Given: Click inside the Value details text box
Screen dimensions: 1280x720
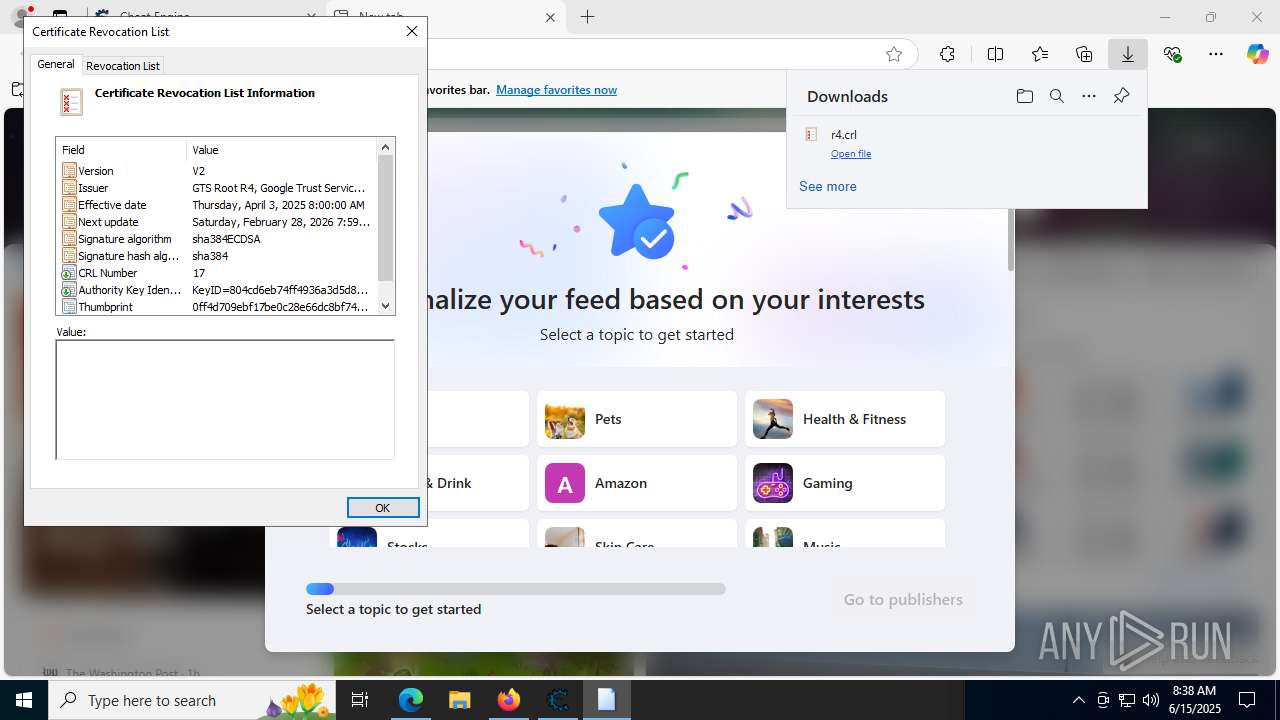Looking at the screenshot, I should pyautogui.click(x=225, y=399).
